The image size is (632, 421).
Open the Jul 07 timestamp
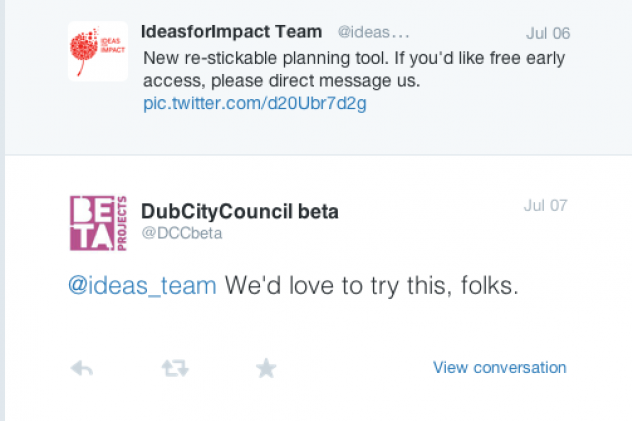pos(545,205)
